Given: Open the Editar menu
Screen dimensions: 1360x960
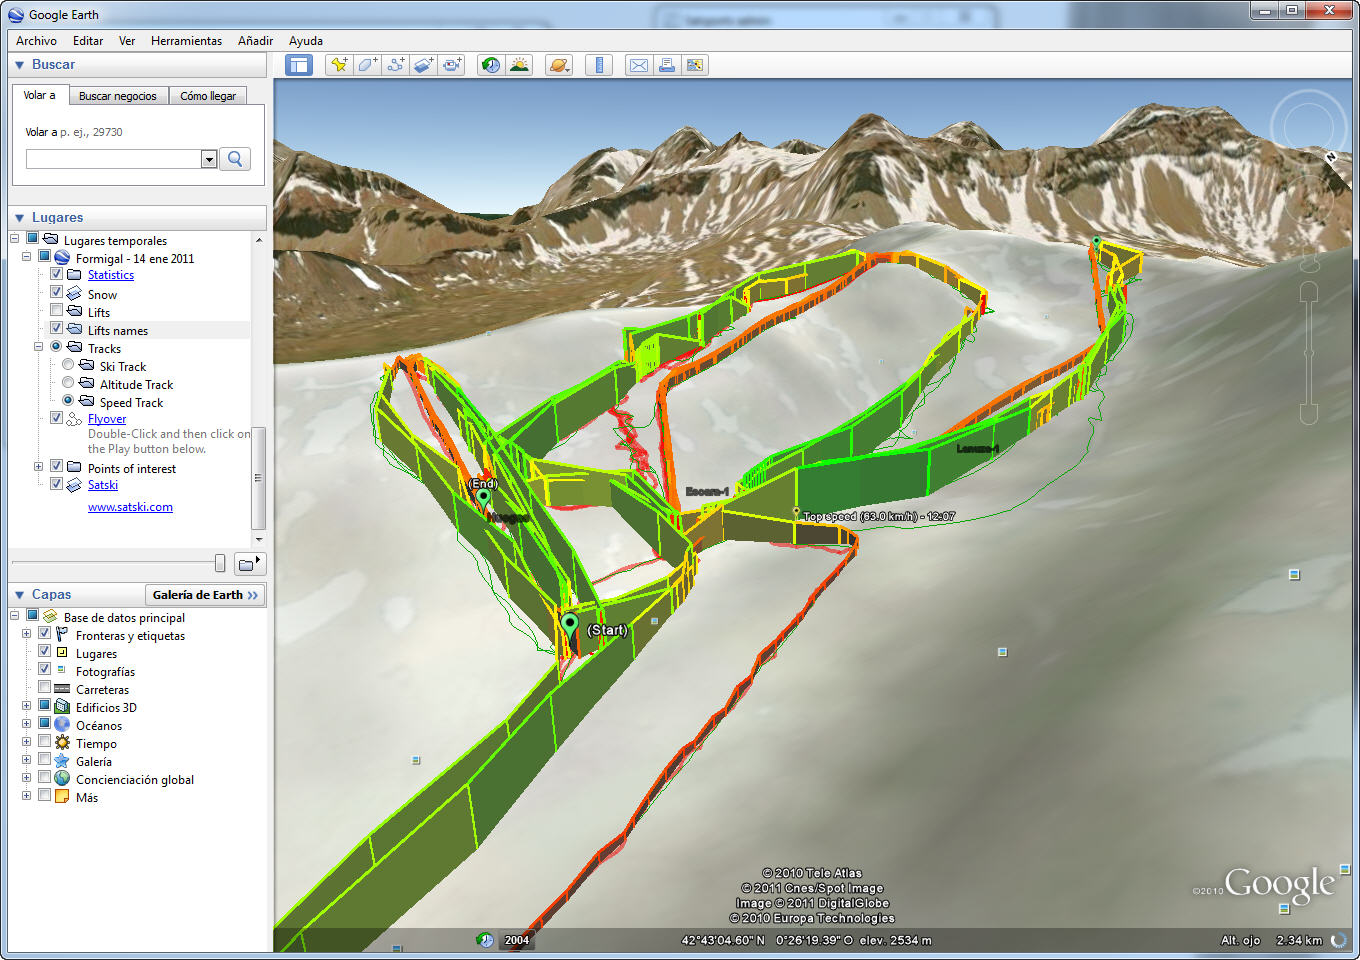Looking at the screenshot, I should click(x=88, y=41).
